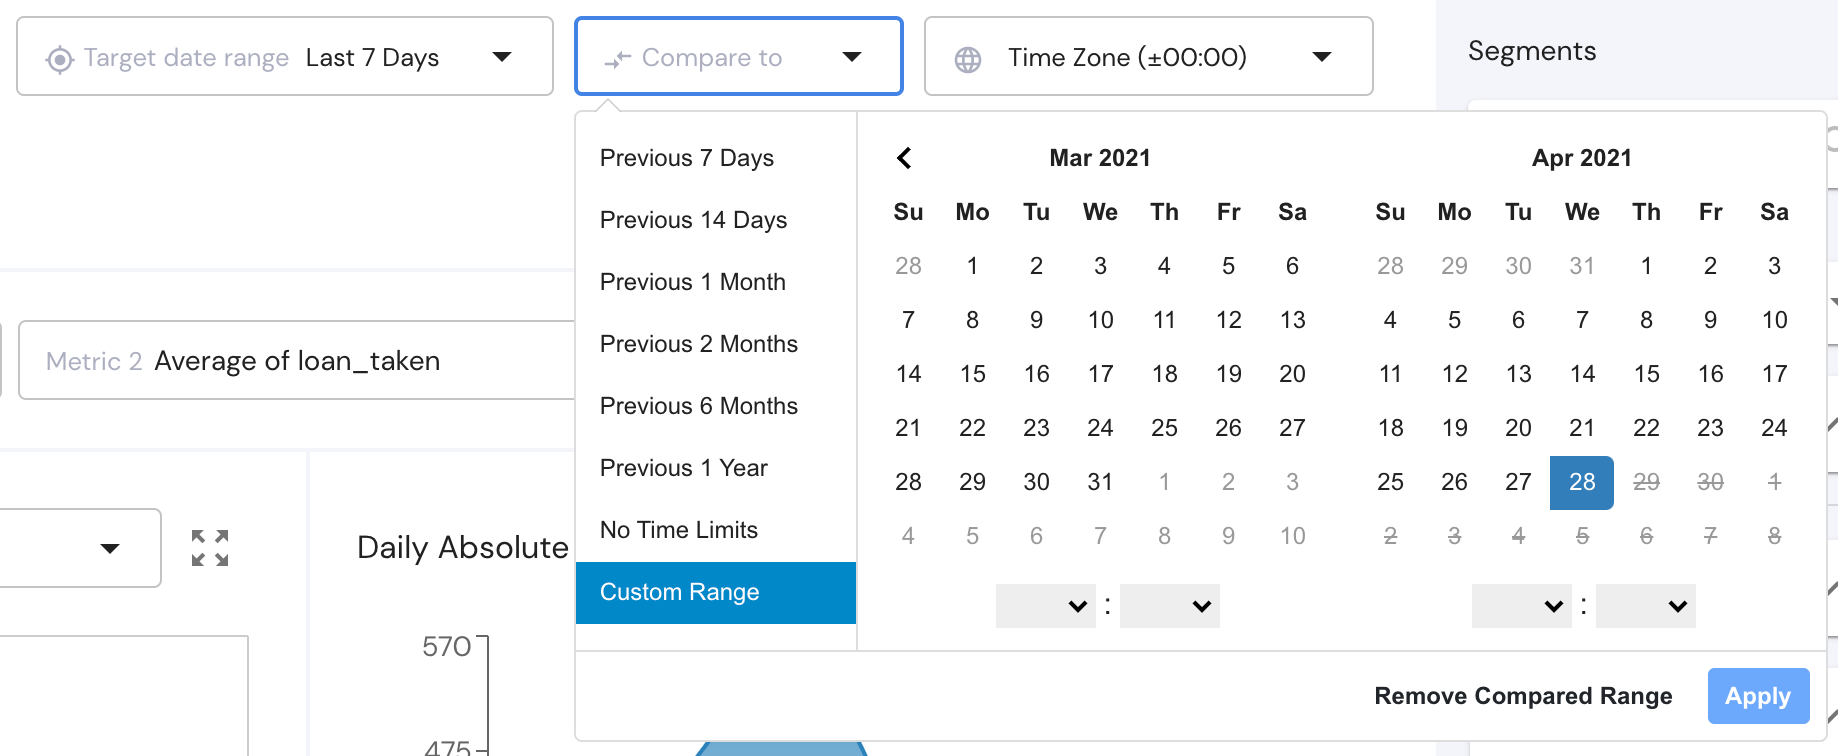The image size is (1838, 756).
Task: Click the Daily Absolute chart title
Action: pyautogui.click(x=463, y=547)
